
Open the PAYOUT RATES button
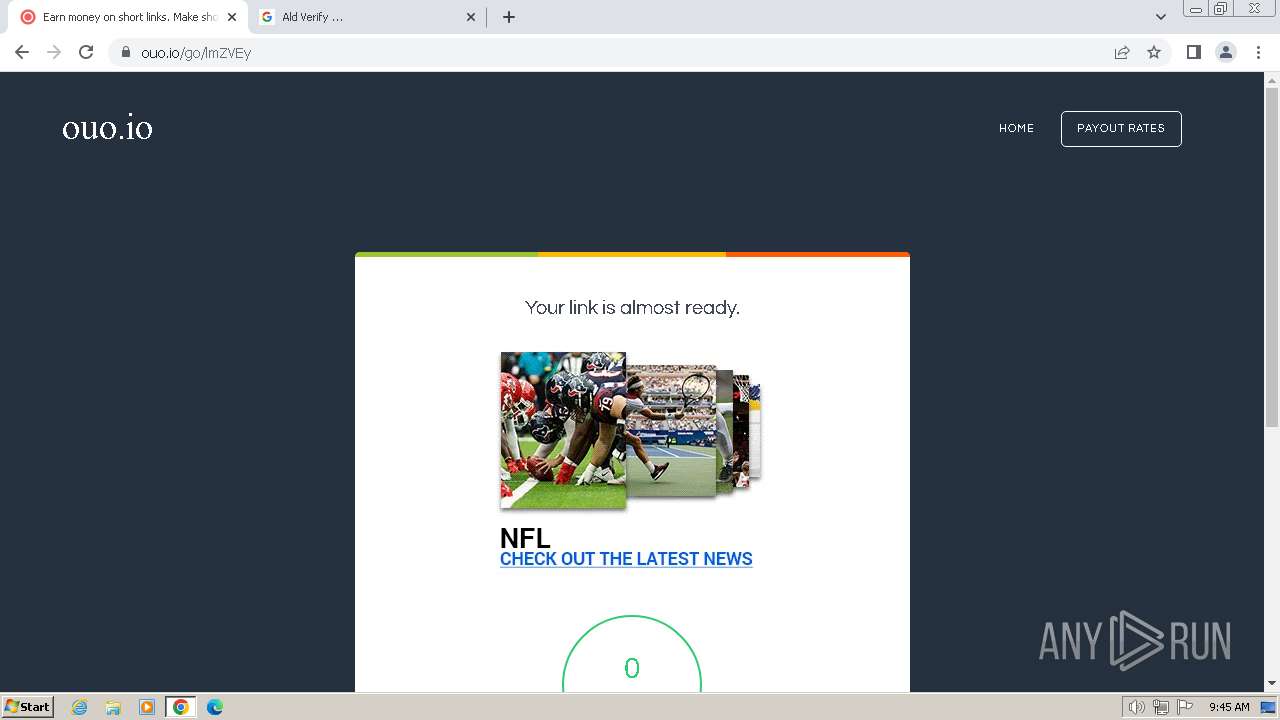tap(1121, 129)
